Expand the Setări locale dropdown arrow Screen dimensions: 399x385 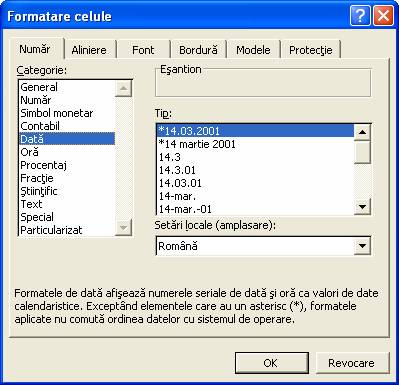pyautogui.click(x=362, y=246)
